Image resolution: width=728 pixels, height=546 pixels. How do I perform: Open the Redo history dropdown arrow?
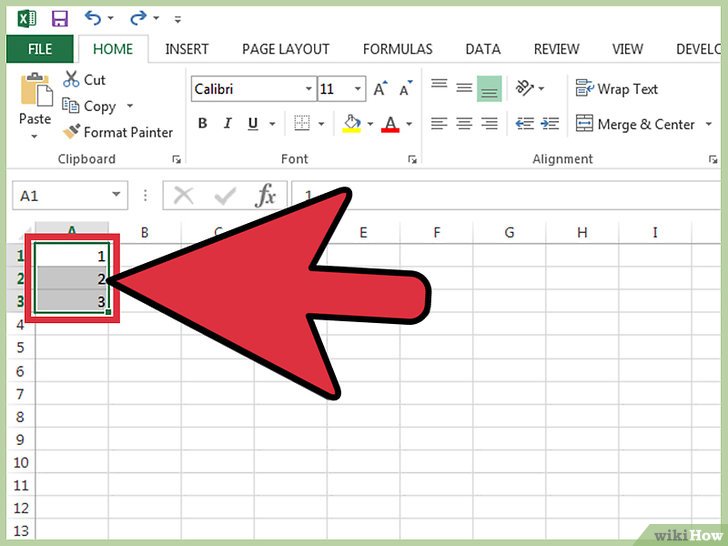156,18
